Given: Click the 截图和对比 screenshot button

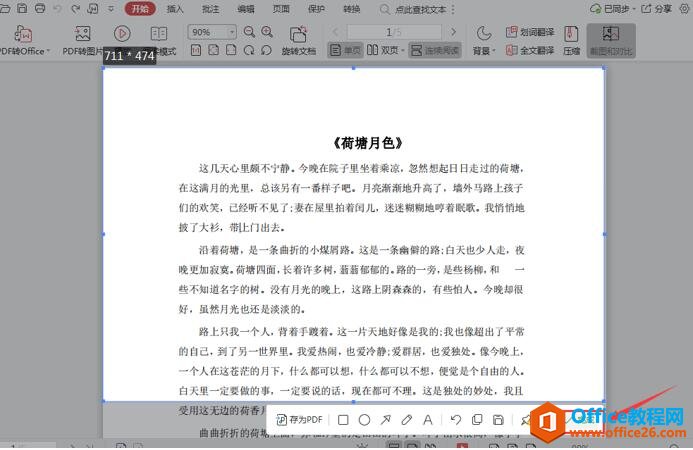Looking at the screenshot, I should coord(611,41).
